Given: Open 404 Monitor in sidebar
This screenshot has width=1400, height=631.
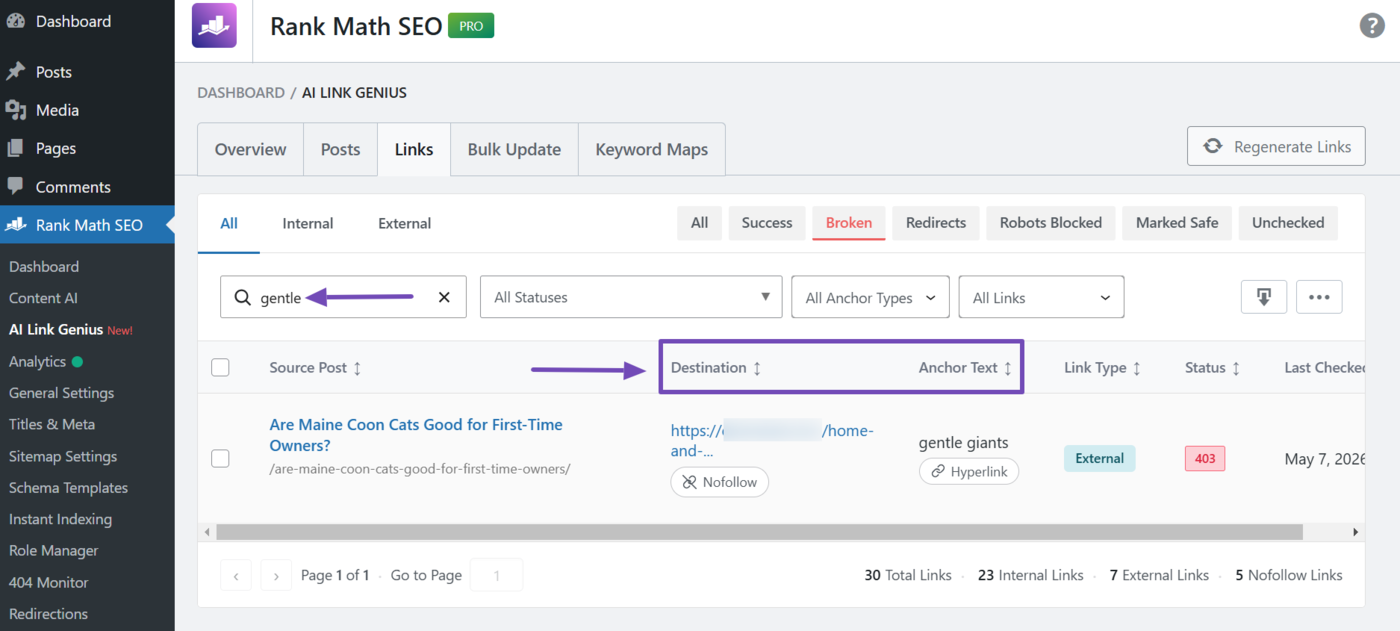Looking at the screenshot, I should (x=49, y=582).
